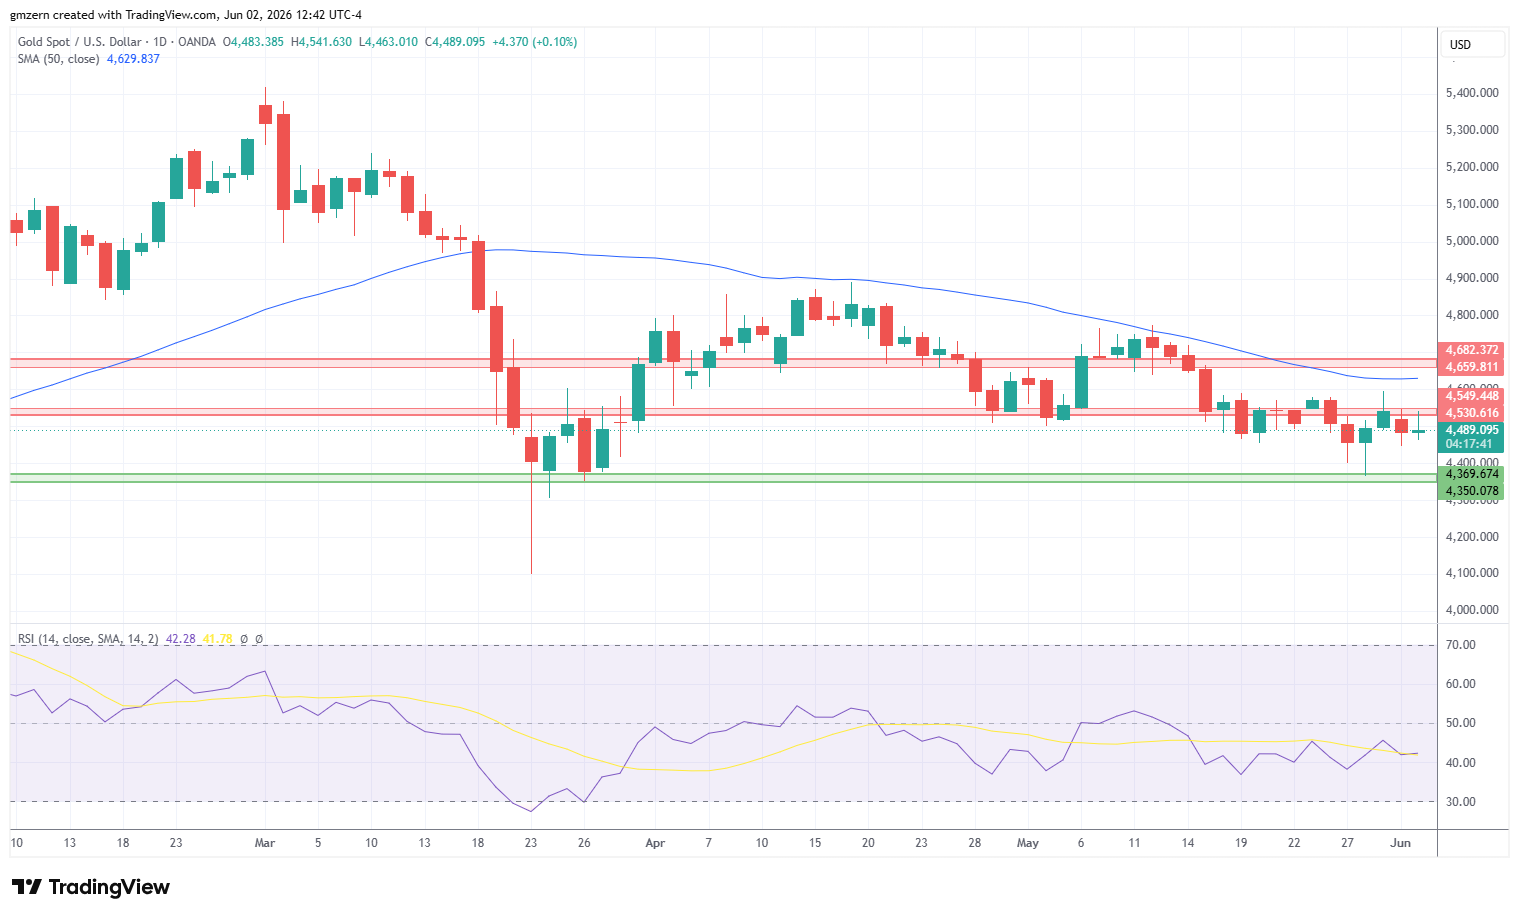Click the 4,549.448 price level tag
This screenshot has height=917, width=1519.
point(1471,396)
